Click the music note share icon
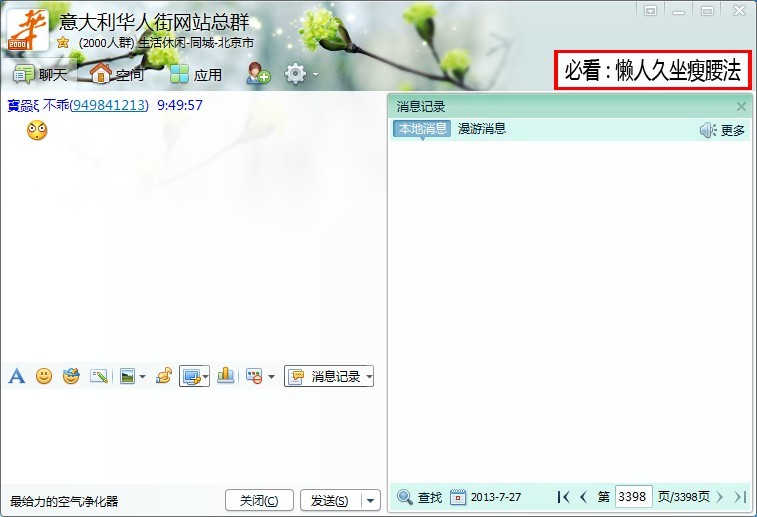This screenshot has width=757, height=517. [x=164, y=376]
